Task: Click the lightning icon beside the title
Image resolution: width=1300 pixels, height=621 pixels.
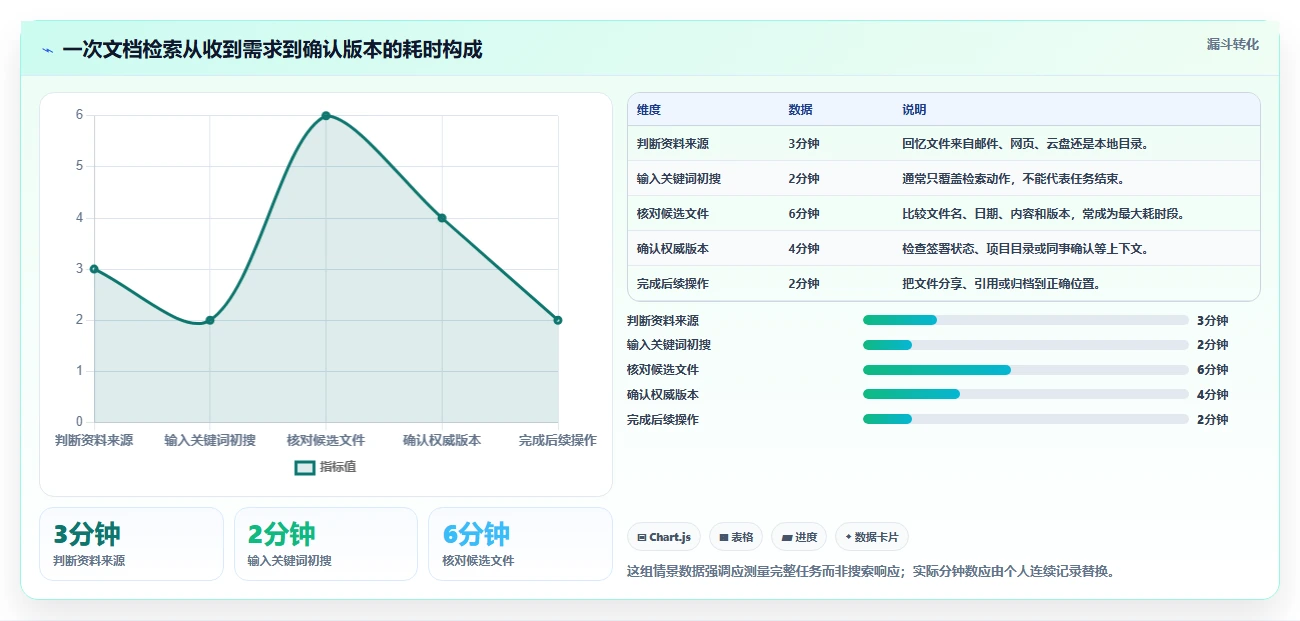Action: [47, 50]
